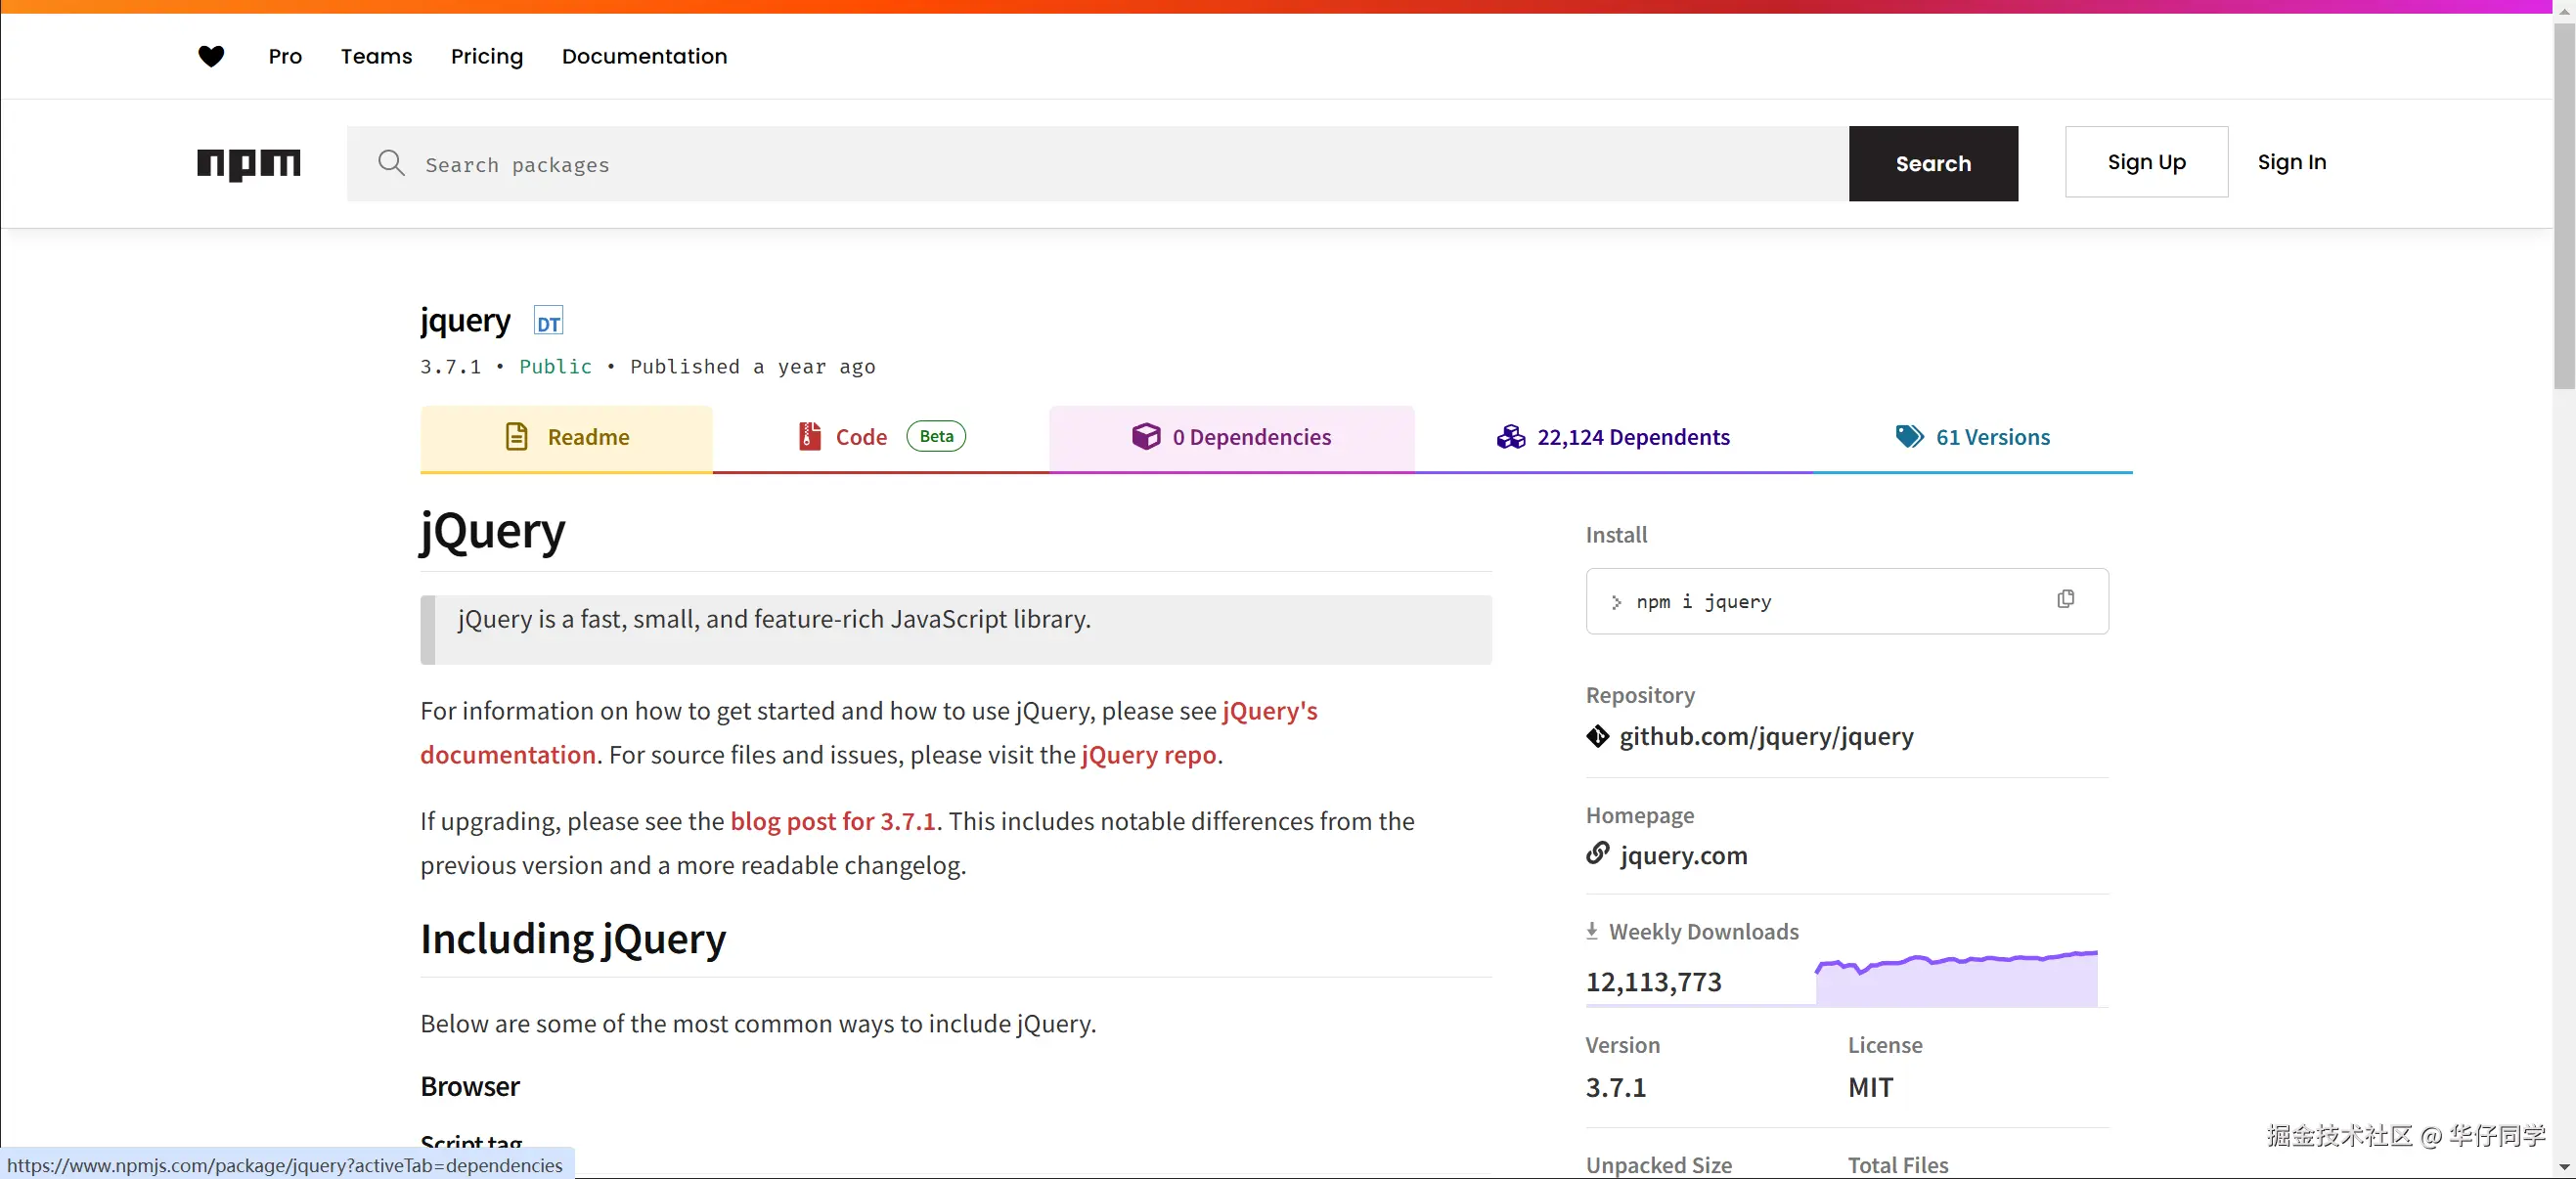Screen dimensions: 2576x1179
Task: Open the 61 Versions tab
Action: click(x=1972, y=437)
